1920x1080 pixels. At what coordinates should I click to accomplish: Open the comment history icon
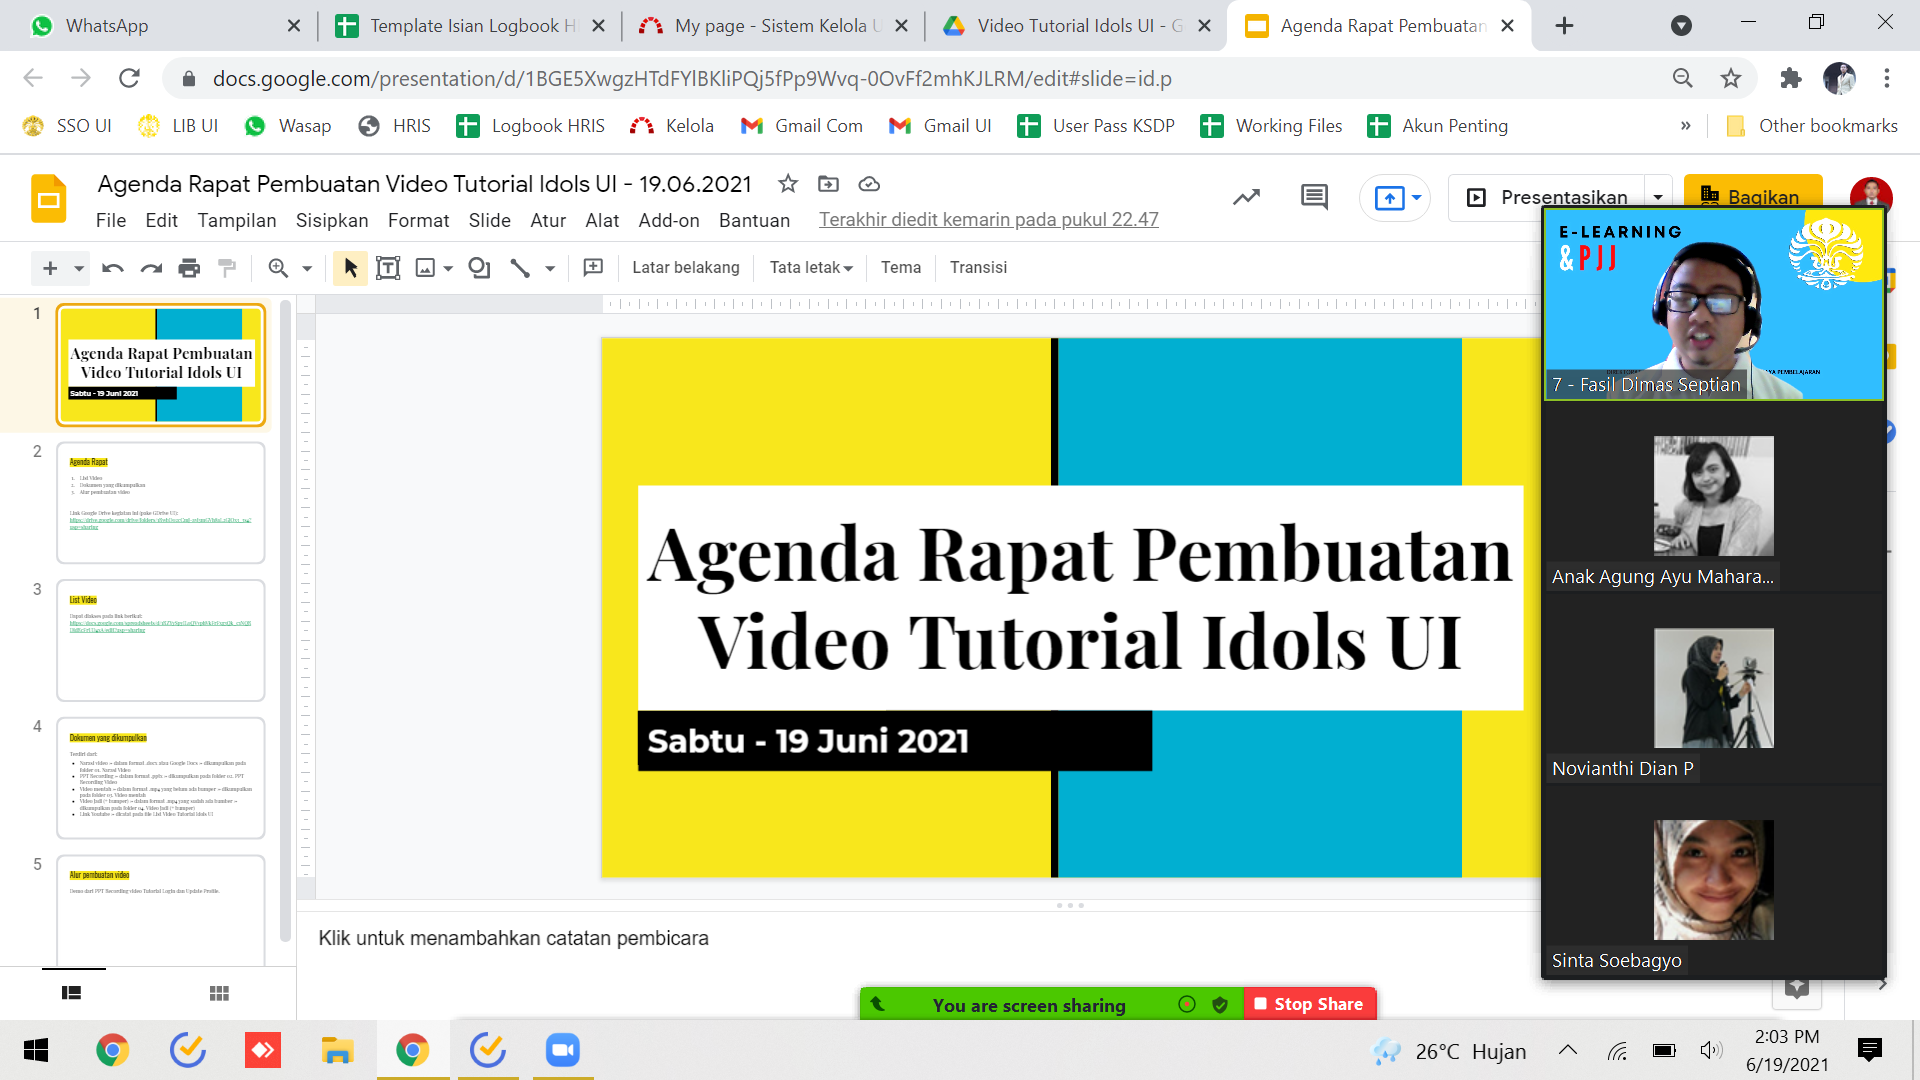1314,197
